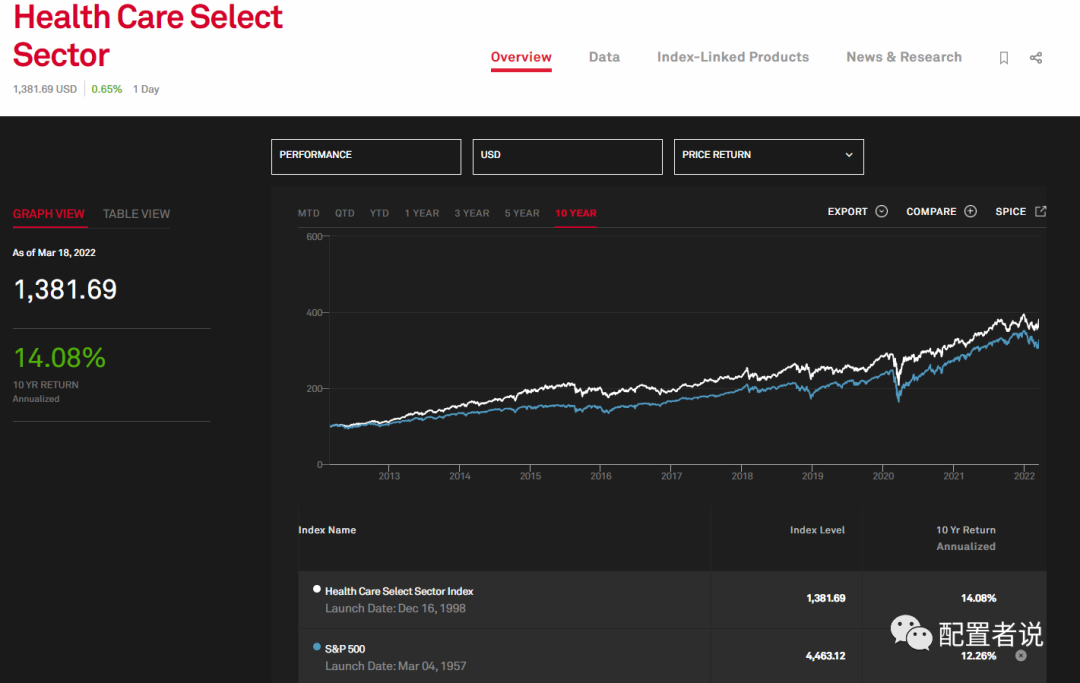Select the MTD time range
The height and width of the screenshot is (683, 1080).
tap(309, 213)
